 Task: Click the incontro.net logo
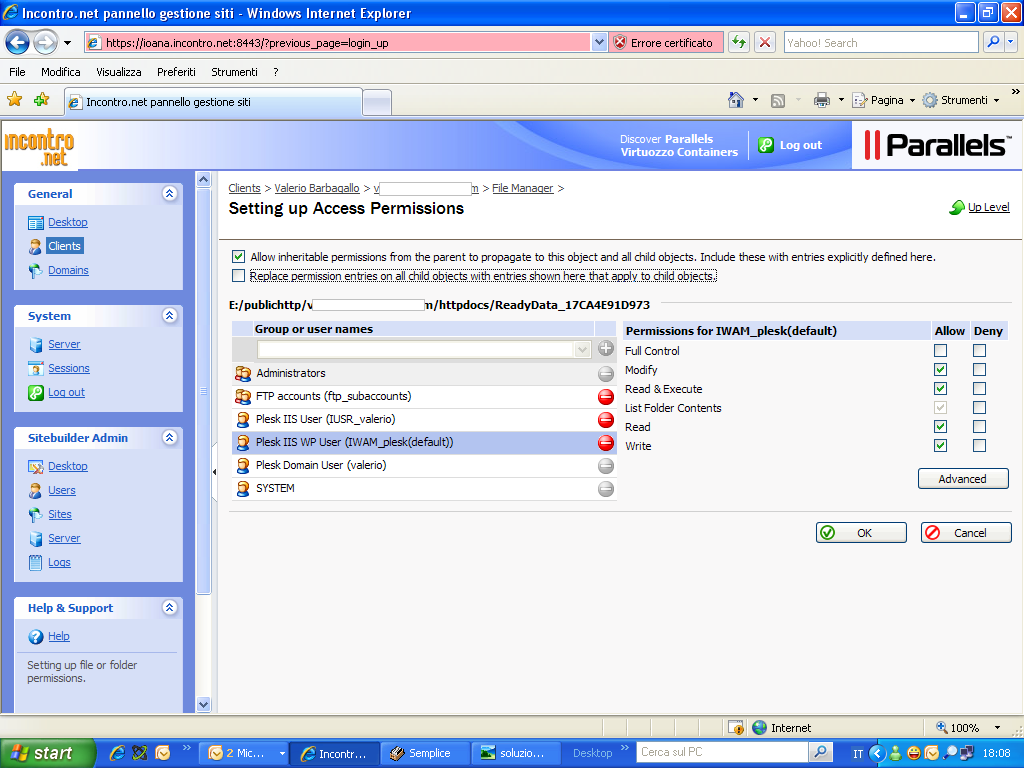[40, 148]
